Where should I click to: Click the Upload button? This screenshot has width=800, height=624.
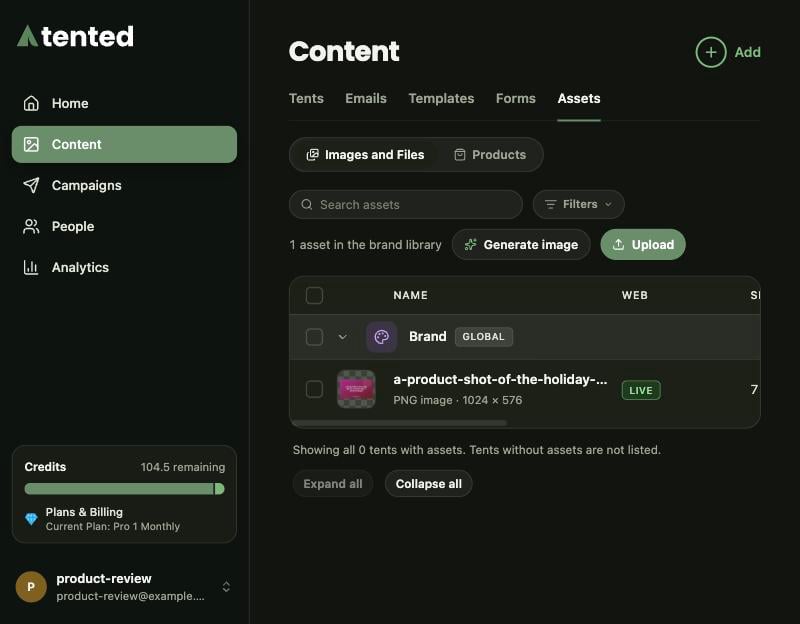coord(643,244)
